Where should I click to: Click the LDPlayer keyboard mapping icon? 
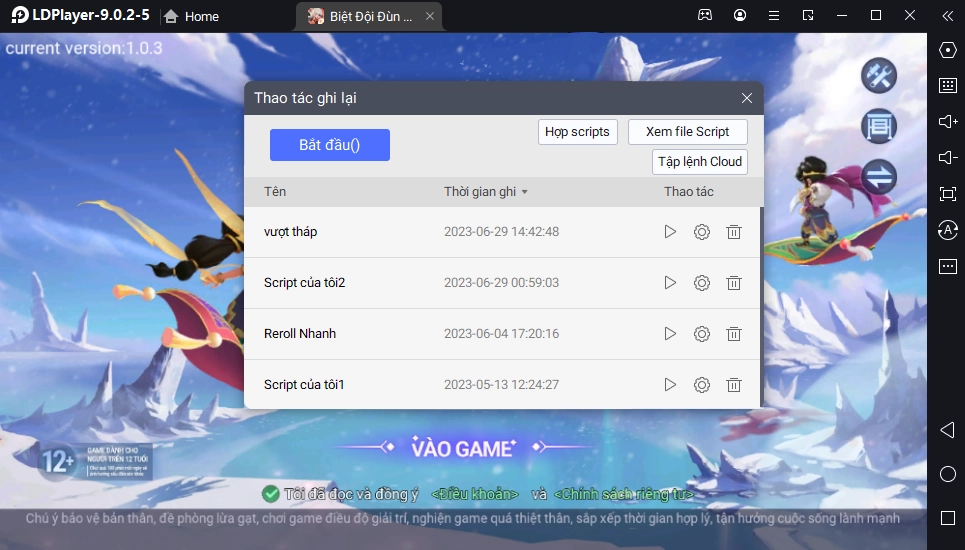947,86
